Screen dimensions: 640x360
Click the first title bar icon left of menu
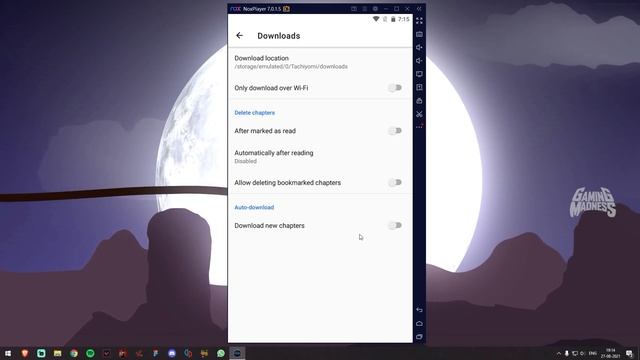click(x=354, y=9)
